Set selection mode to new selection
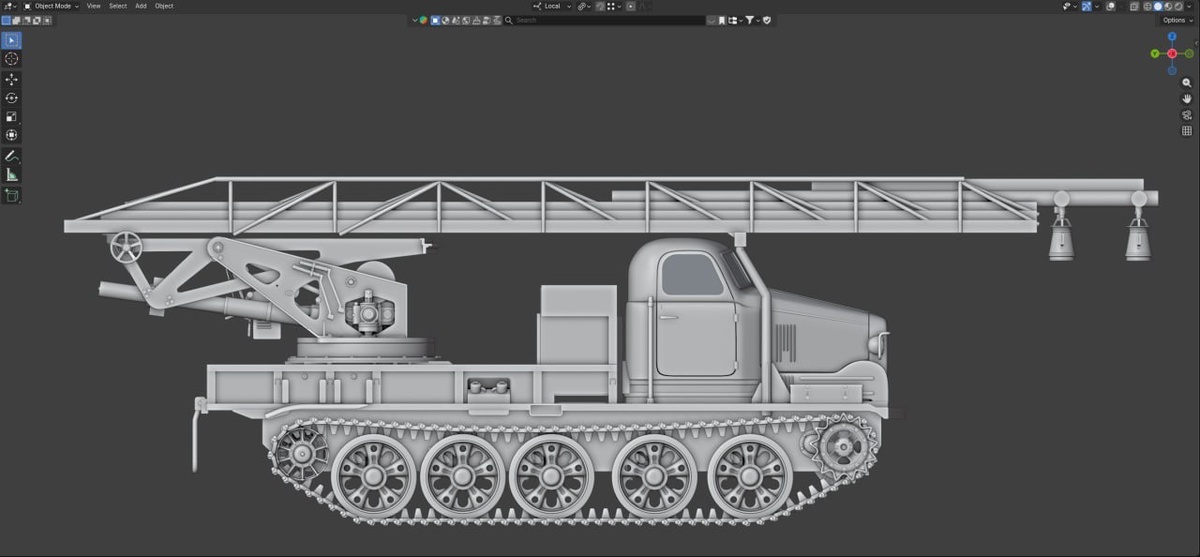Screen dimensions: 1200x557 (6, 20)
